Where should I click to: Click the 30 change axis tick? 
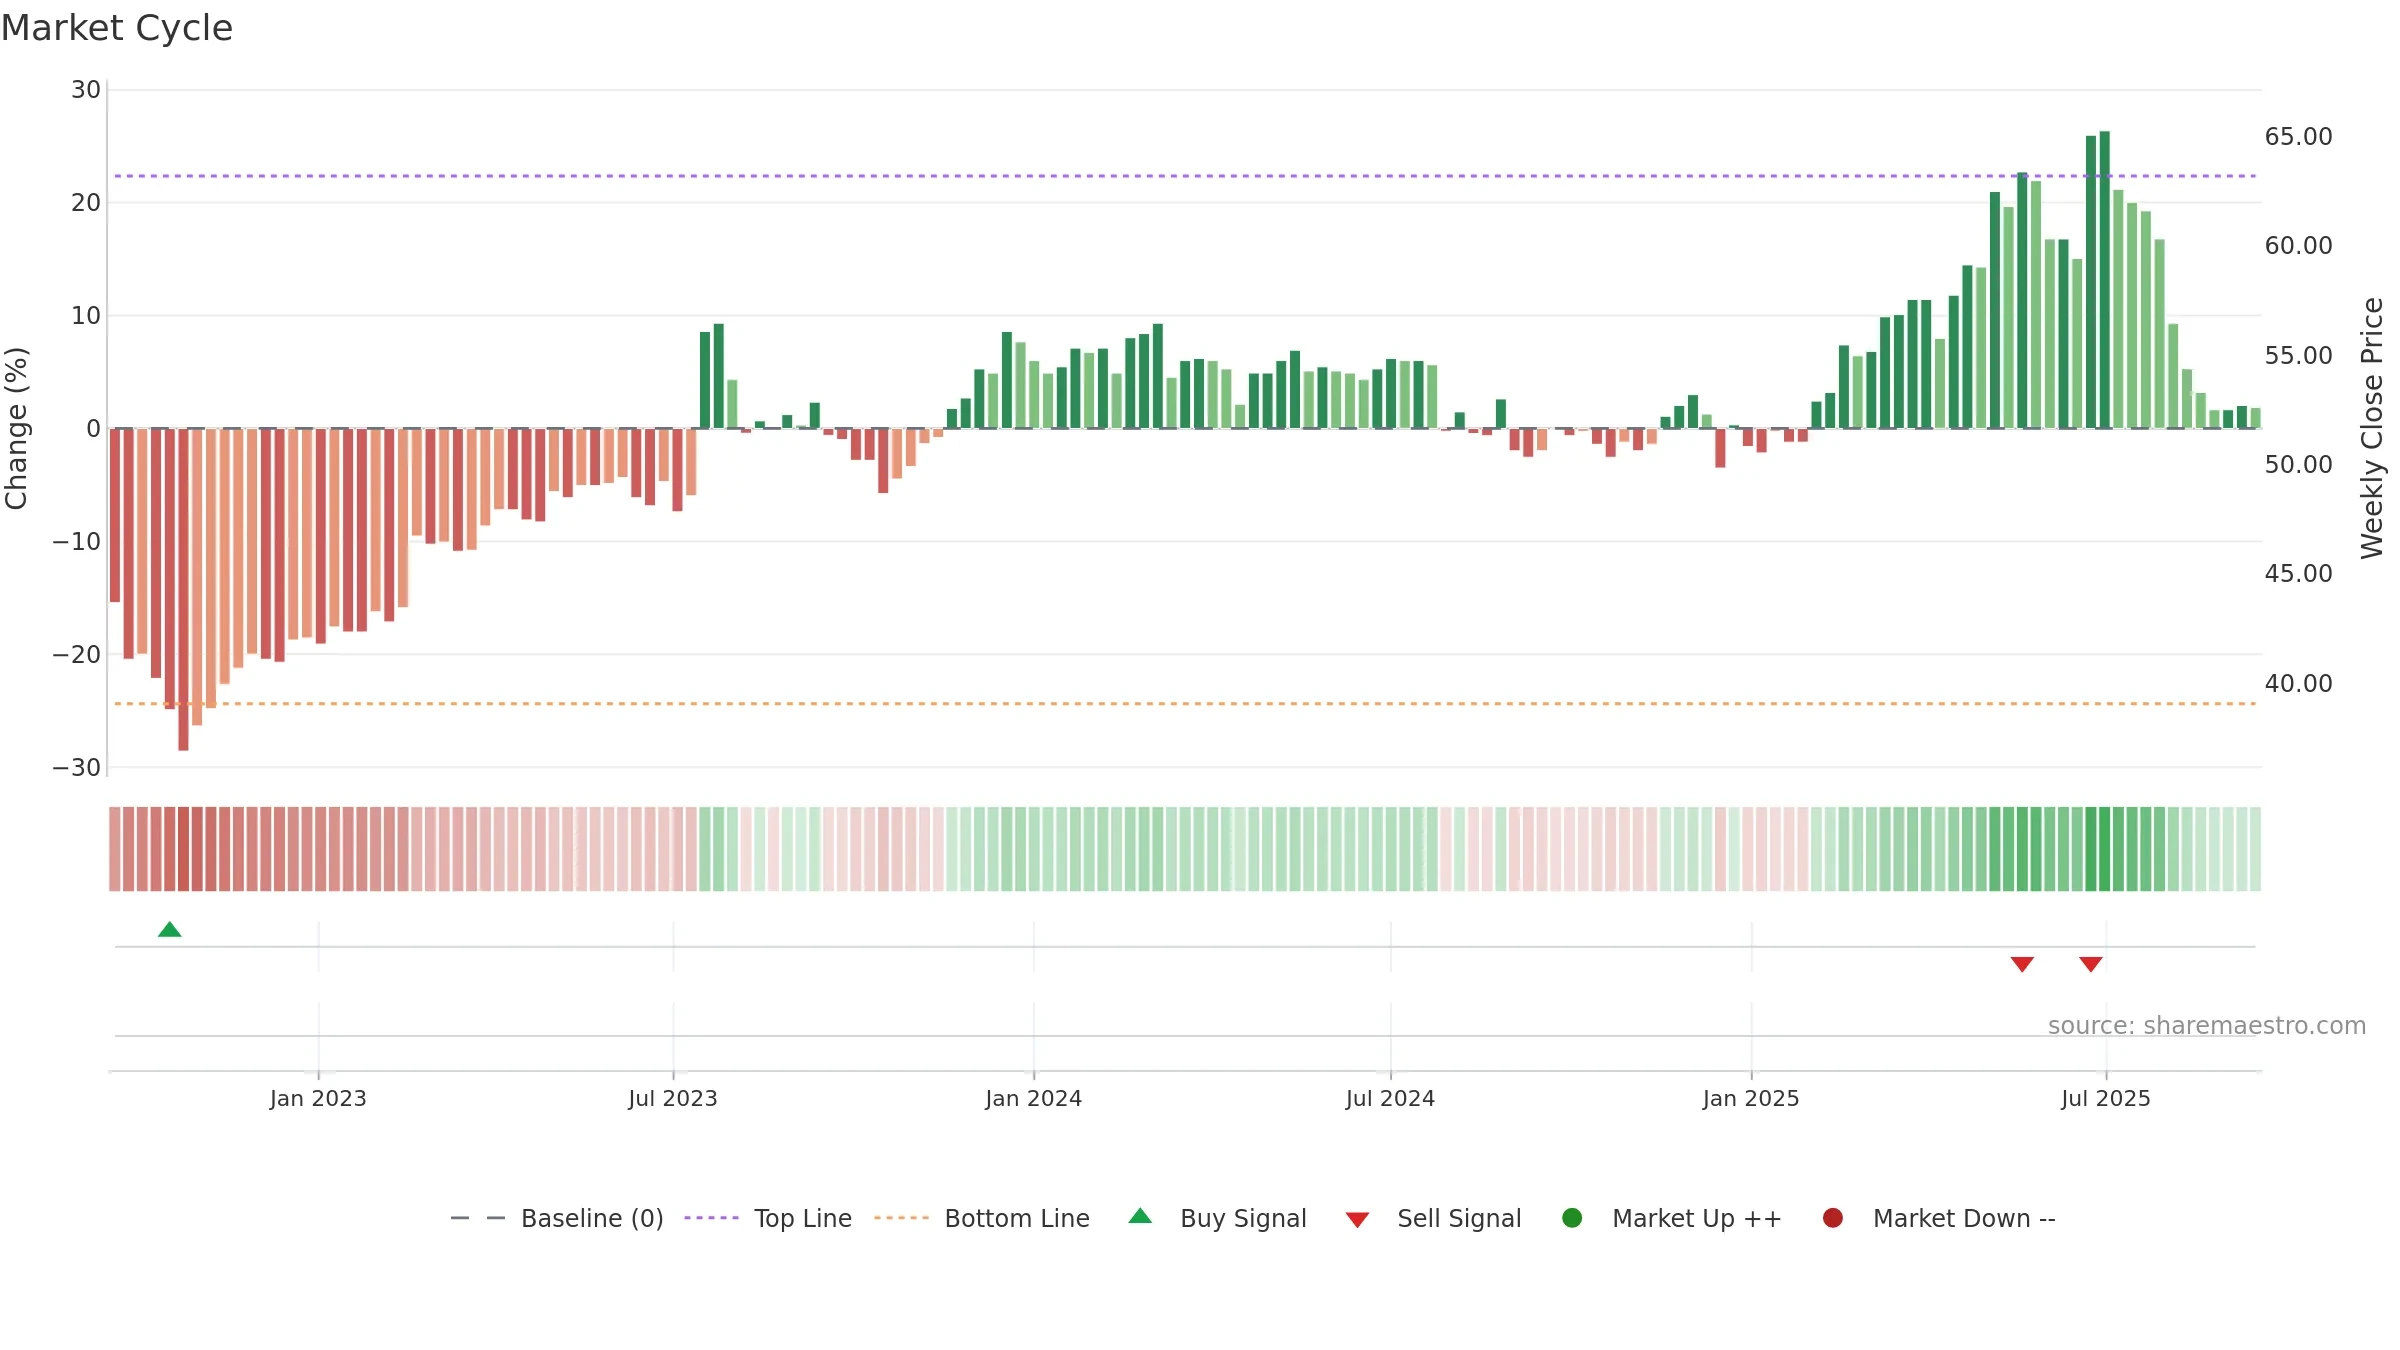(86, 90)
